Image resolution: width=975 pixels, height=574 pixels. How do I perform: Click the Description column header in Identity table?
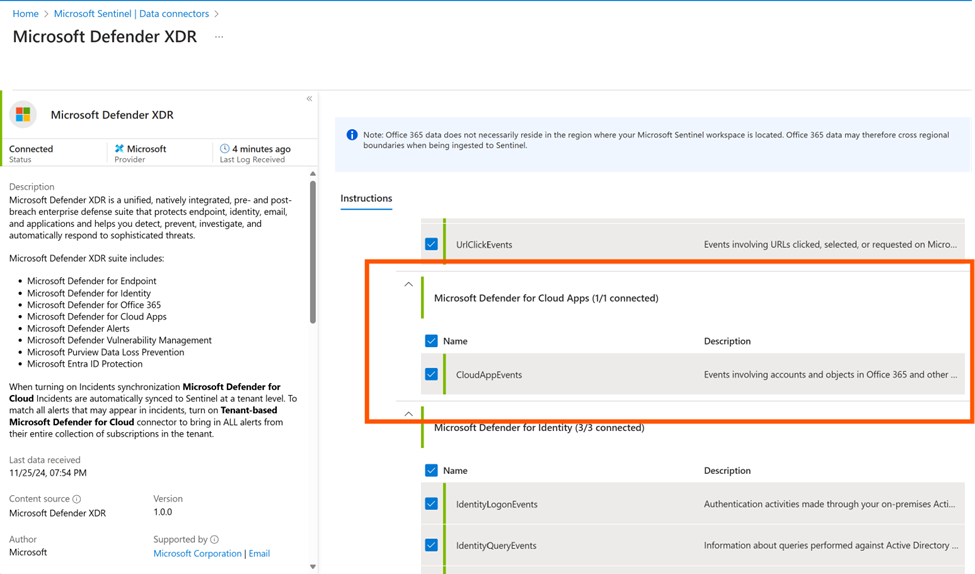pos(727,470)
